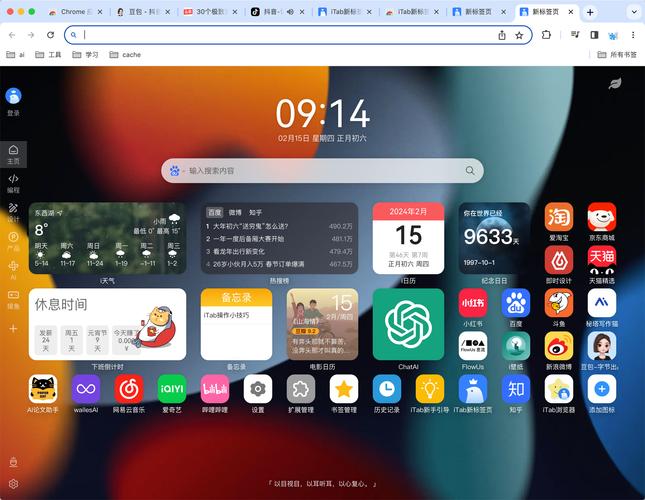Open the iTab浏览器 app icon
The image size is (645, 500).
tap(559, 389)
